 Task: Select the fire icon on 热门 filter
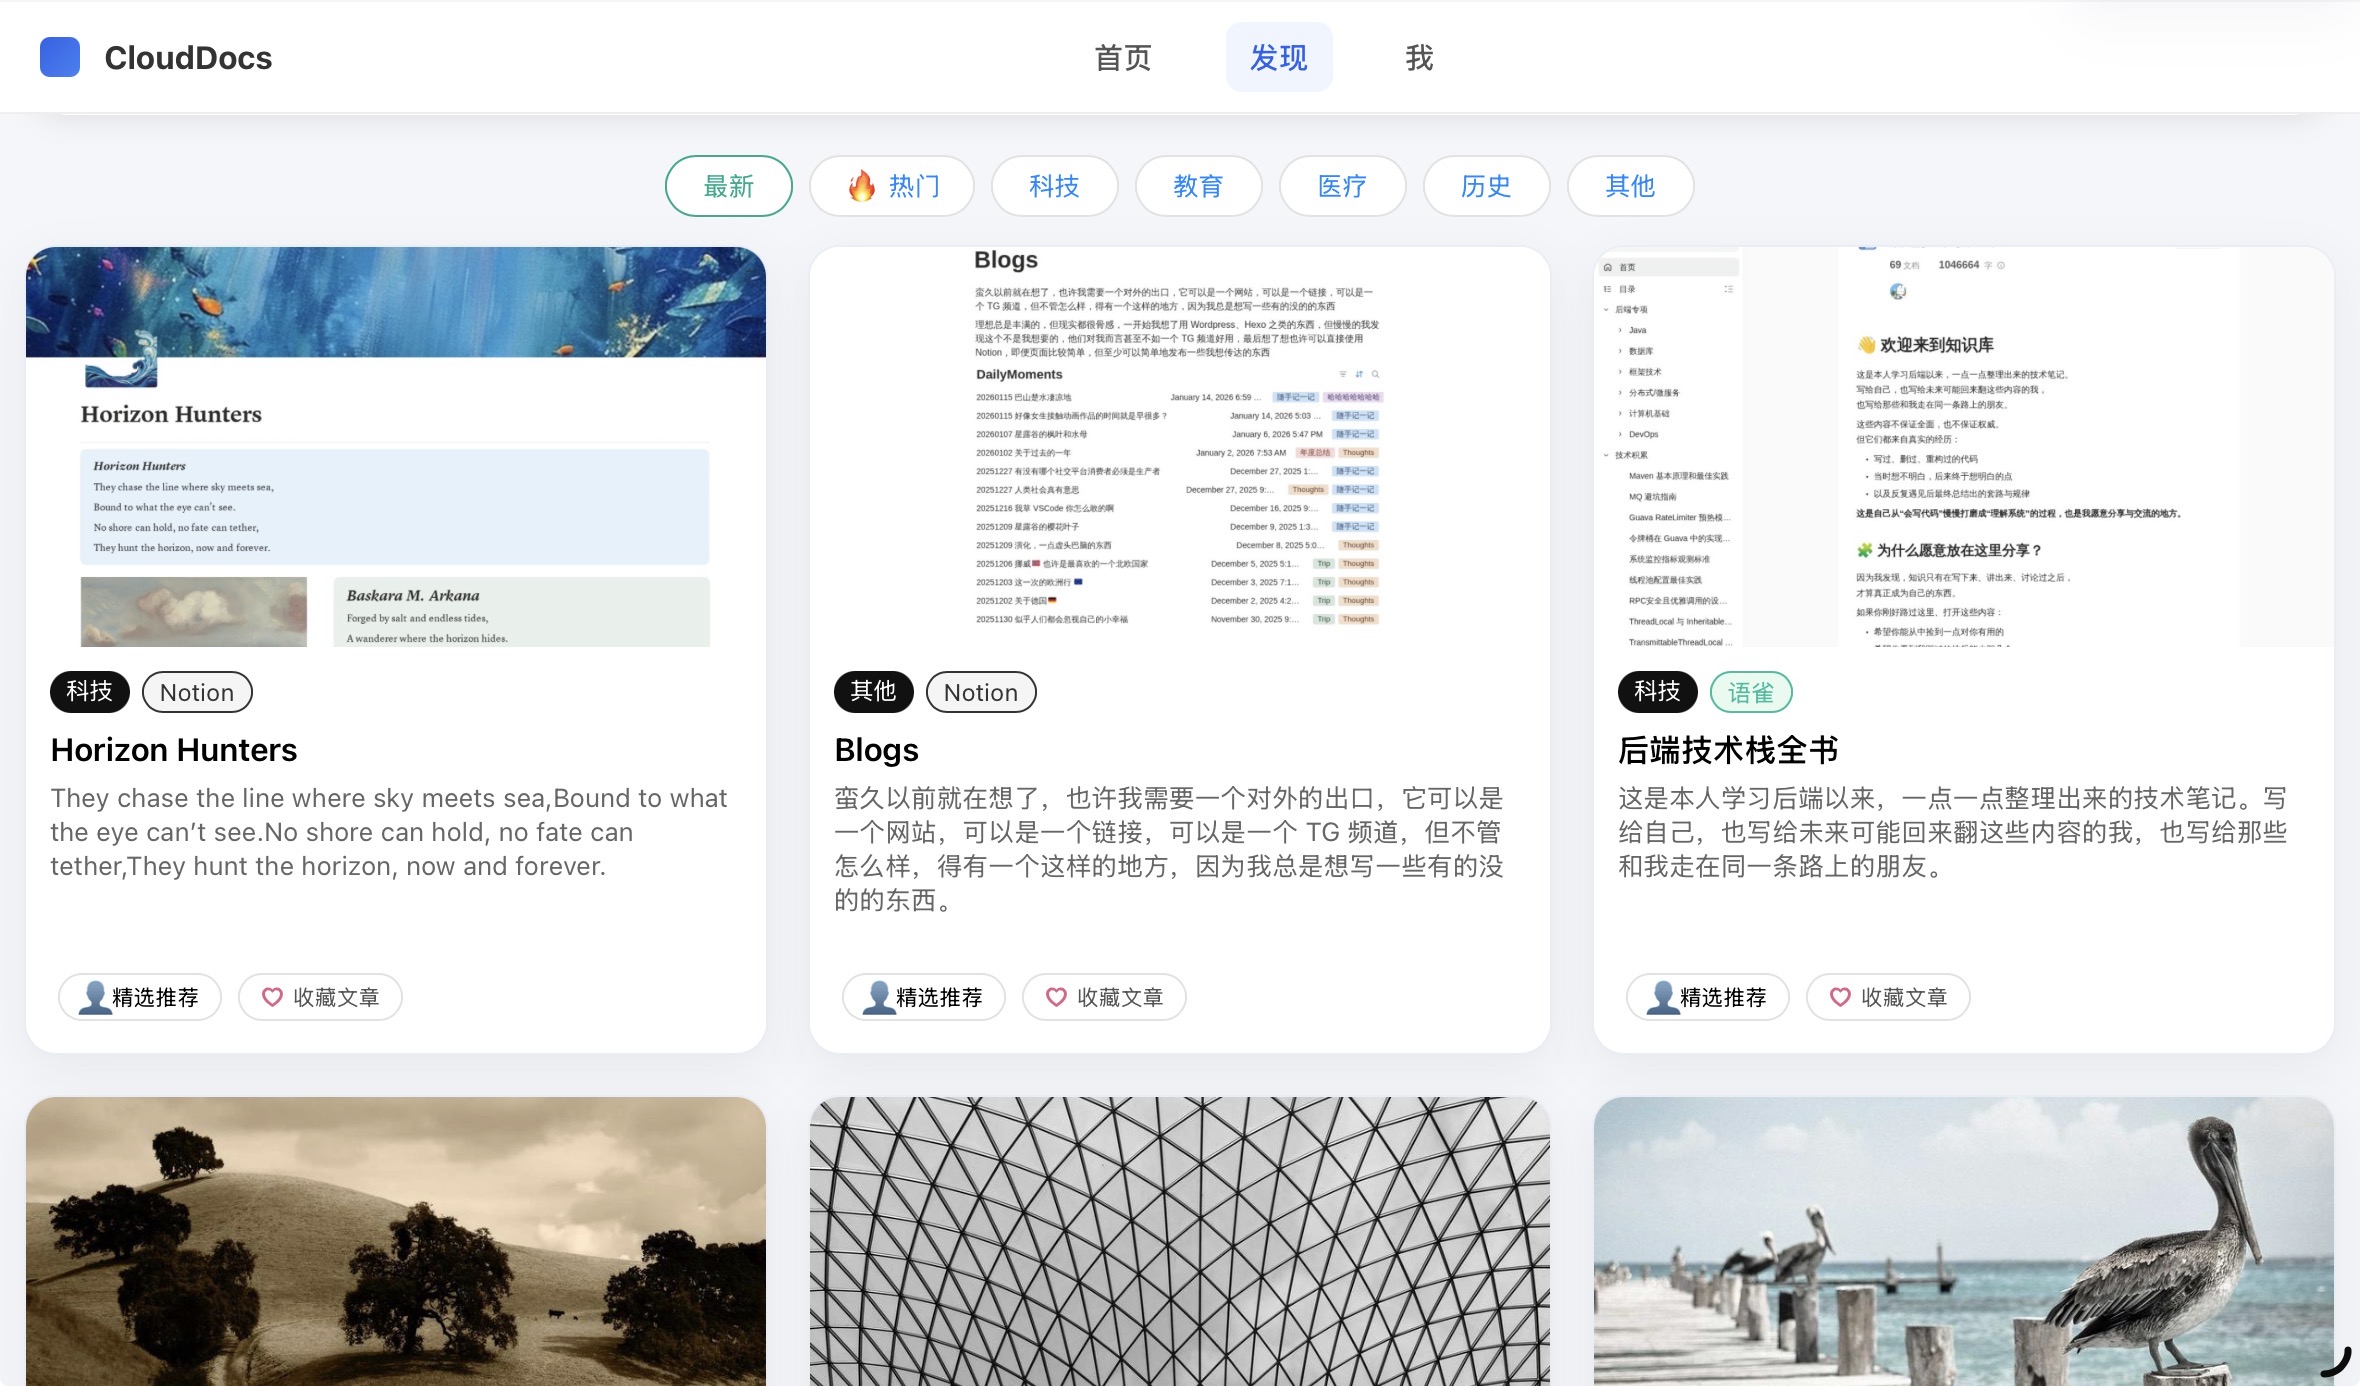coord(861,186)
